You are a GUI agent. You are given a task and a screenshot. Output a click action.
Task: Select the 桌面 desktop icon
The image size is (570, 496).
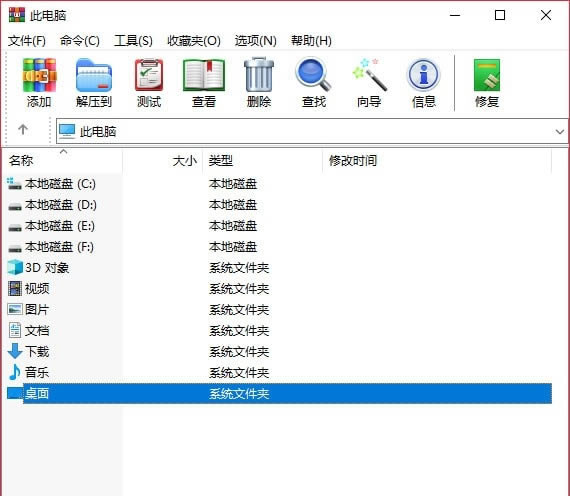15,393
